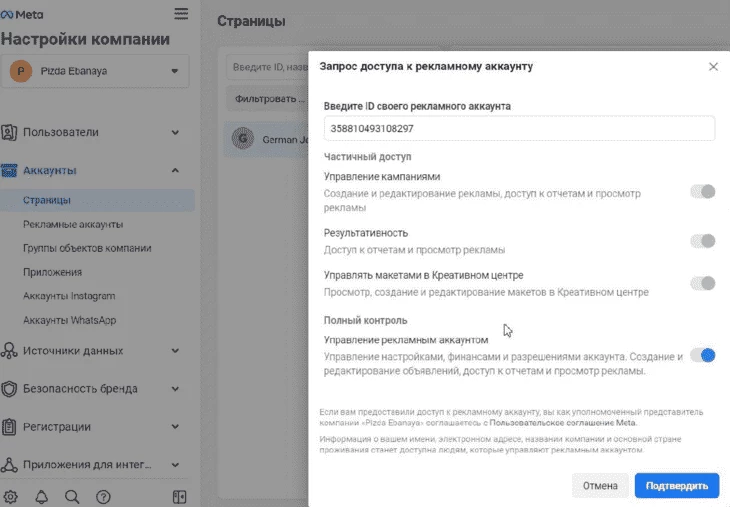This screenshot has width=730, height=507.
Task: Open notifications bell icon
Action: click(41, 497)
